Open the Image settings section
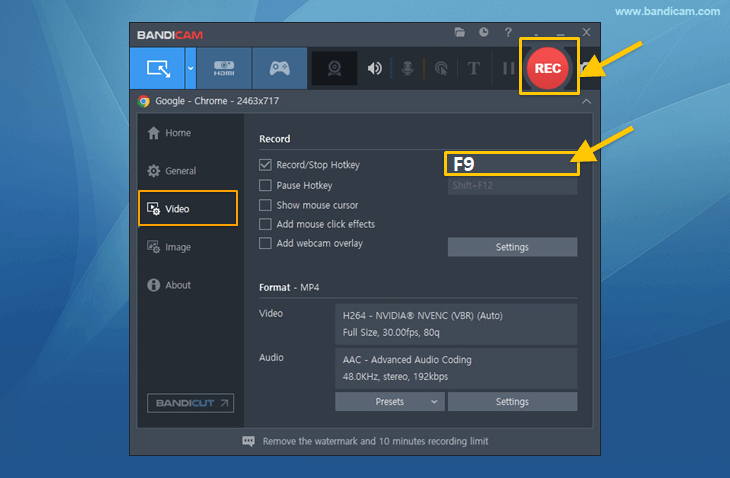The image size is (730, 478). tap(169, 247)
